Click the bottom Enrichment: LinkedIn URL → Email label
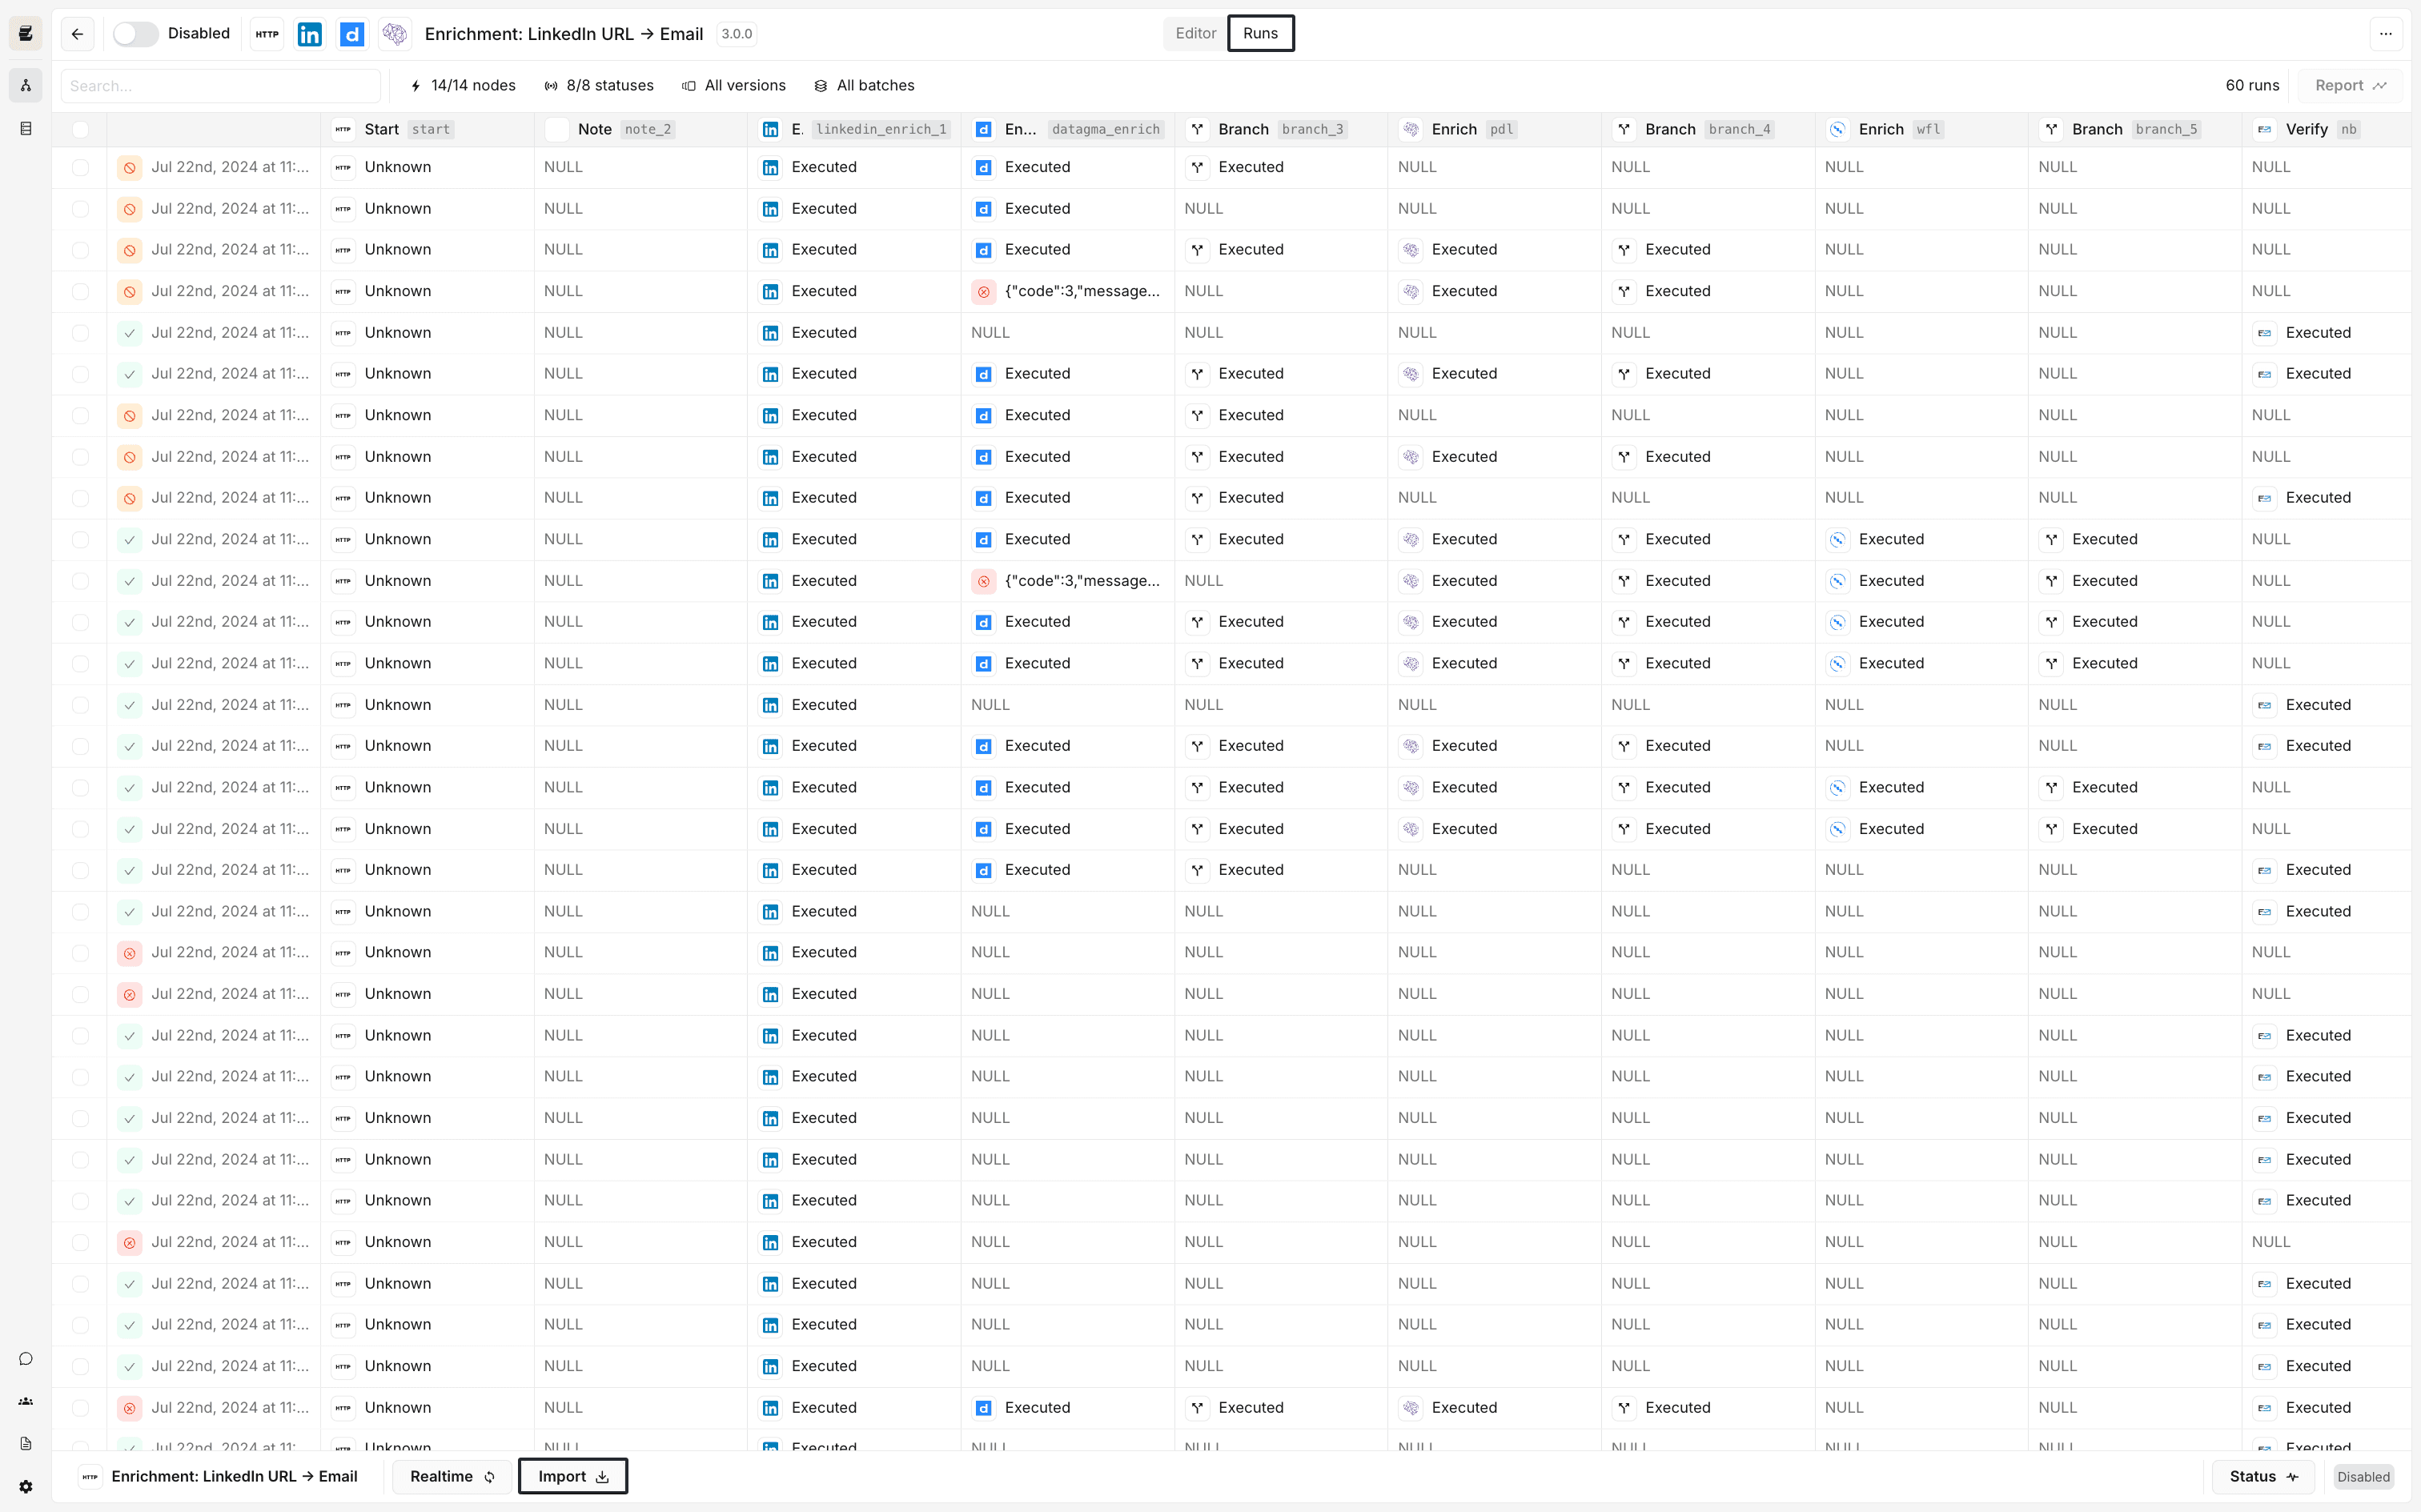 pyautogui.click(x=234, y=1476)
